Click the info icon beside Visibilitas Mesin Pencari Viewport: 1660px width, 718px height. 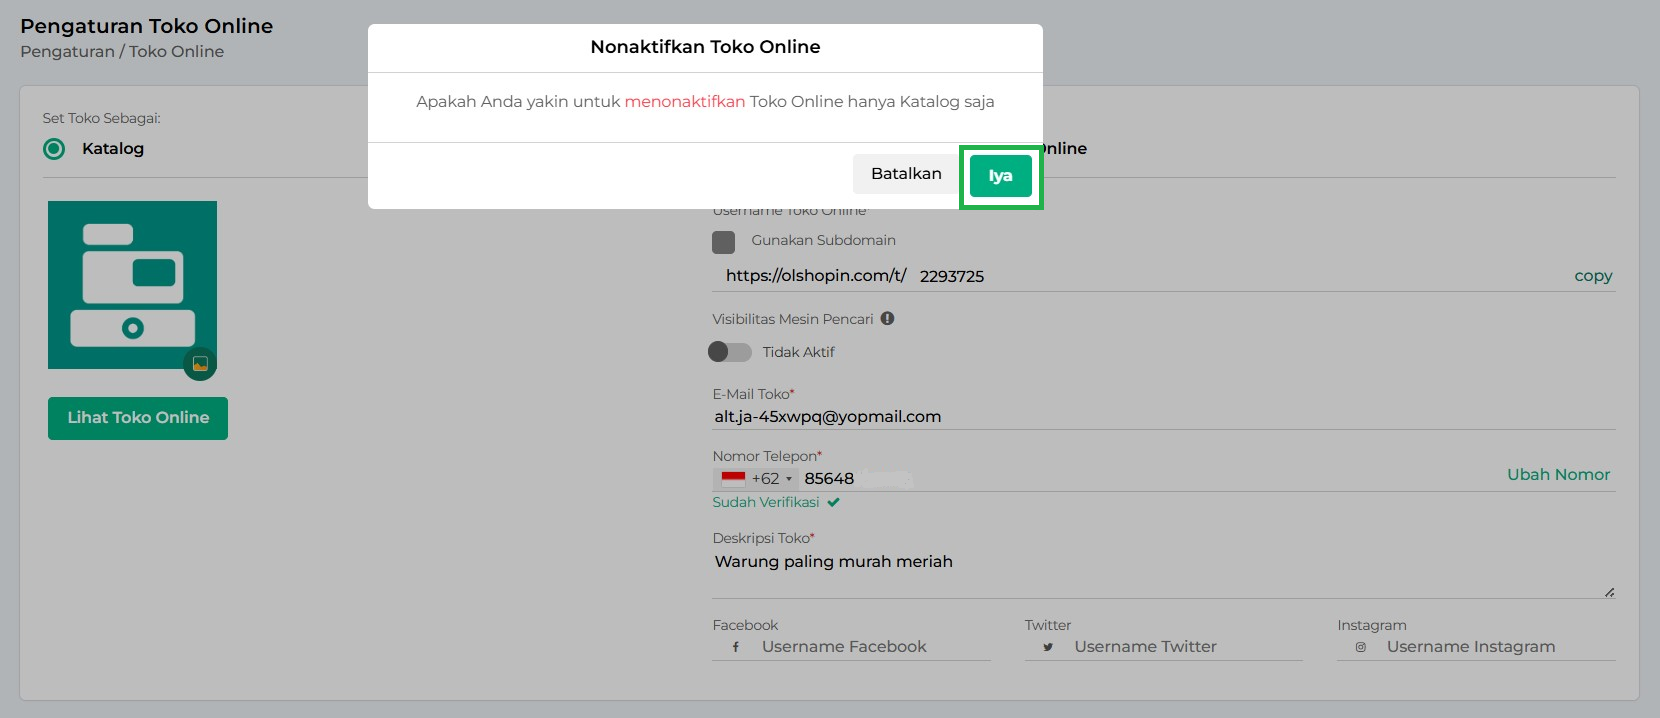point(887,319)
